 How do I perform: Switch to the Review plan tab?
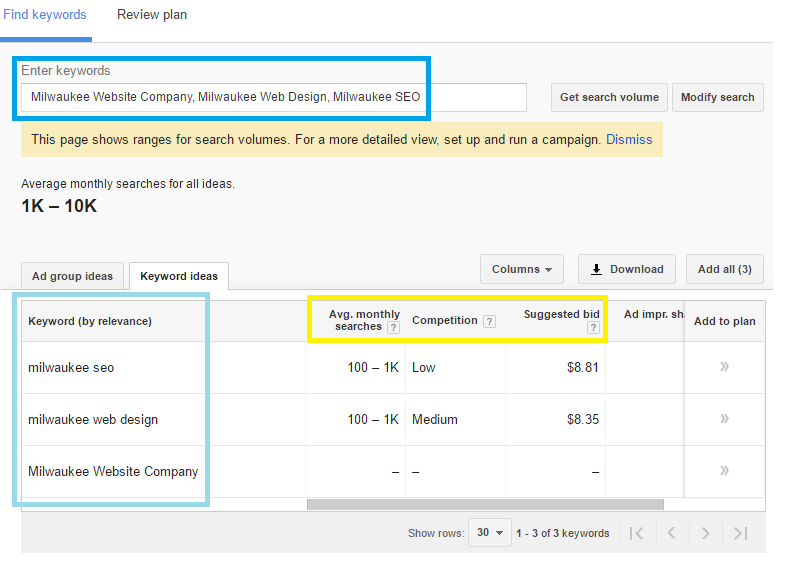152,15
